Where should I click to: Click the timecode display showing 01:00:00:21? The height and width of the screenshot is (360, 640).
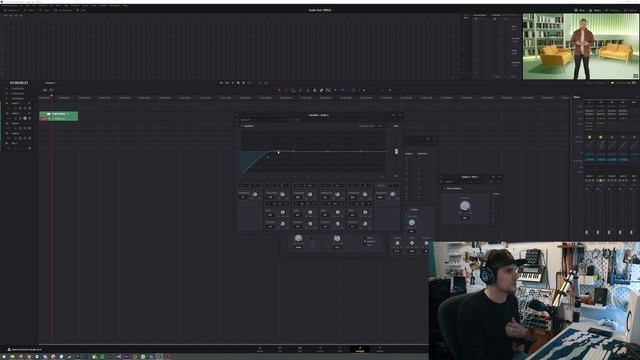pyautogui.click(x=19, y=83)
